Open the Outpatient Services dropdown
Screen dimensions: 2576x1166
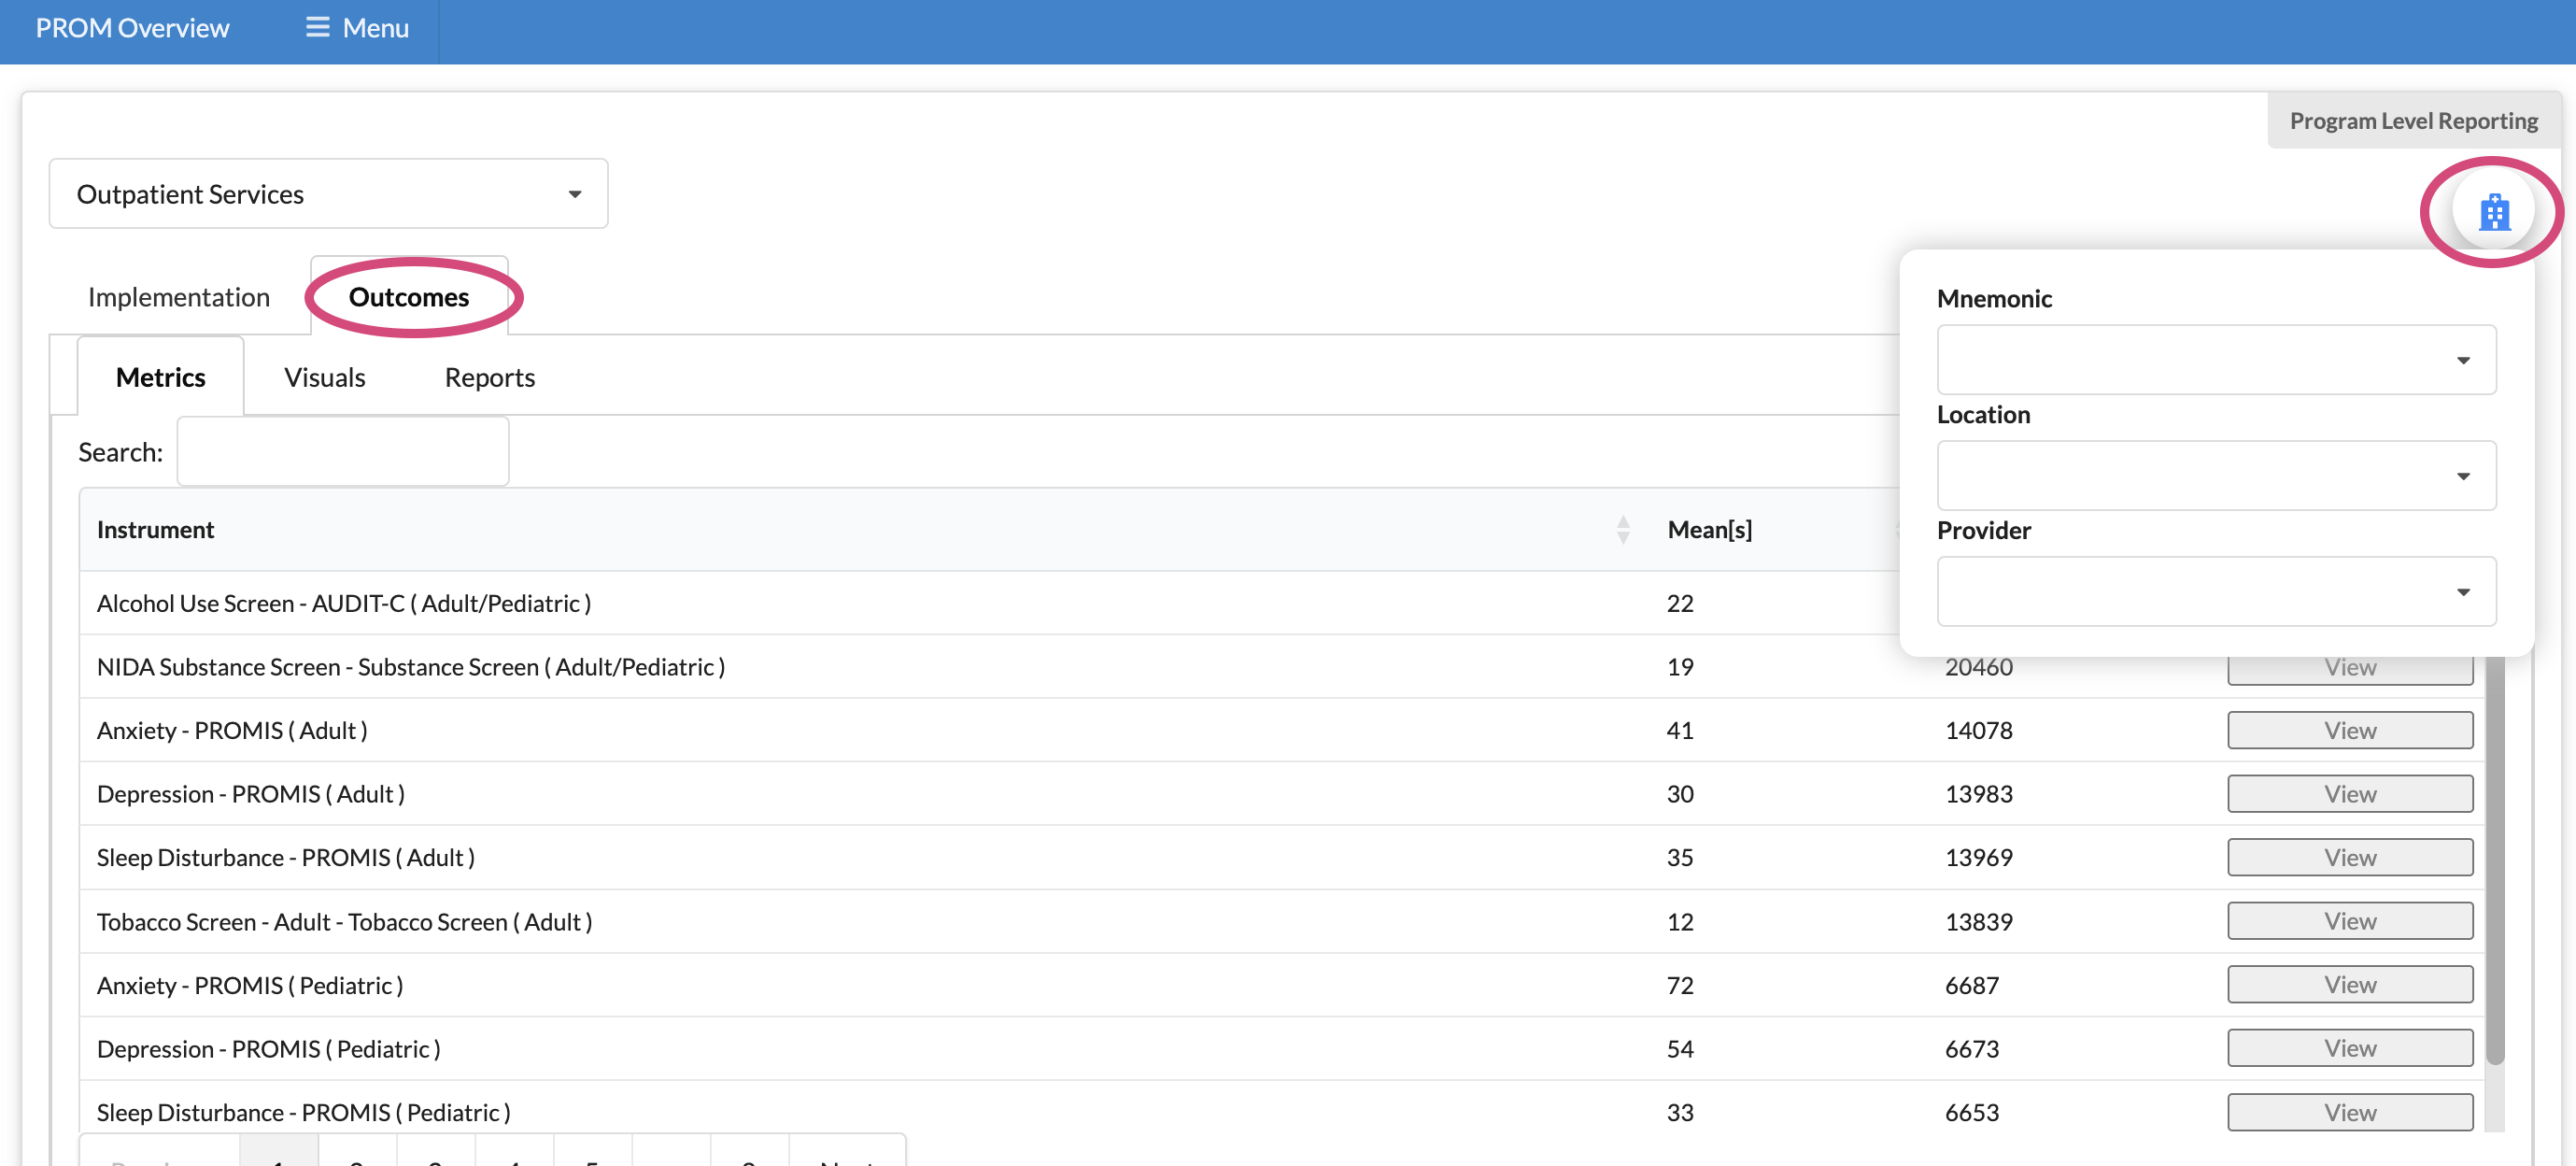328,194
